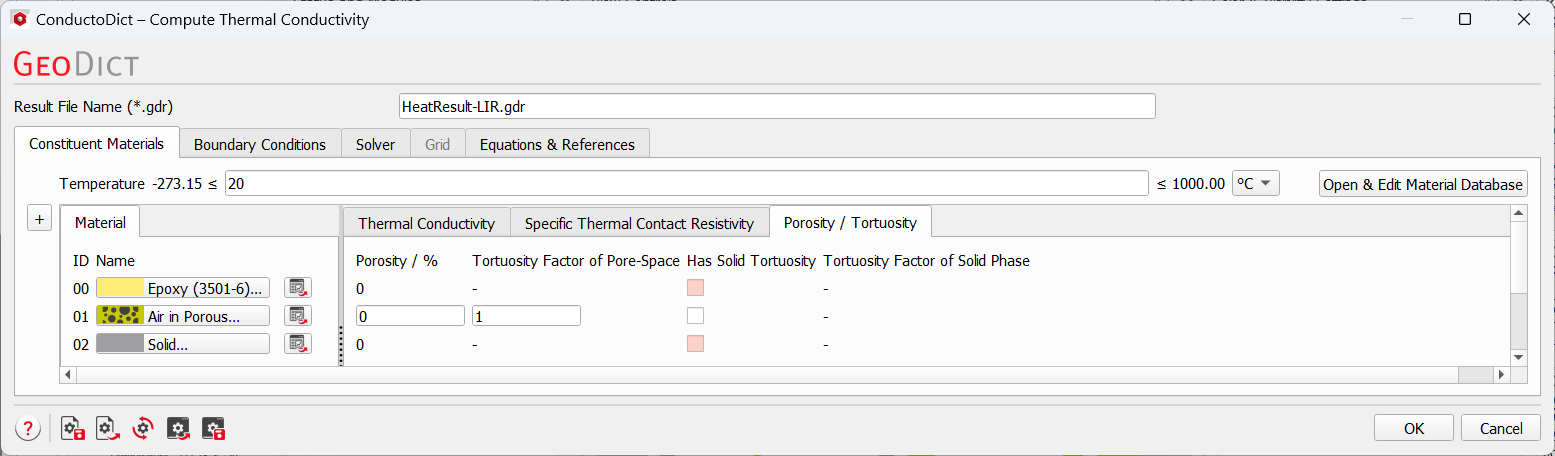Switch to the Boundary Conditions tab
The image size is (1555, 456).
pos(260,144)
